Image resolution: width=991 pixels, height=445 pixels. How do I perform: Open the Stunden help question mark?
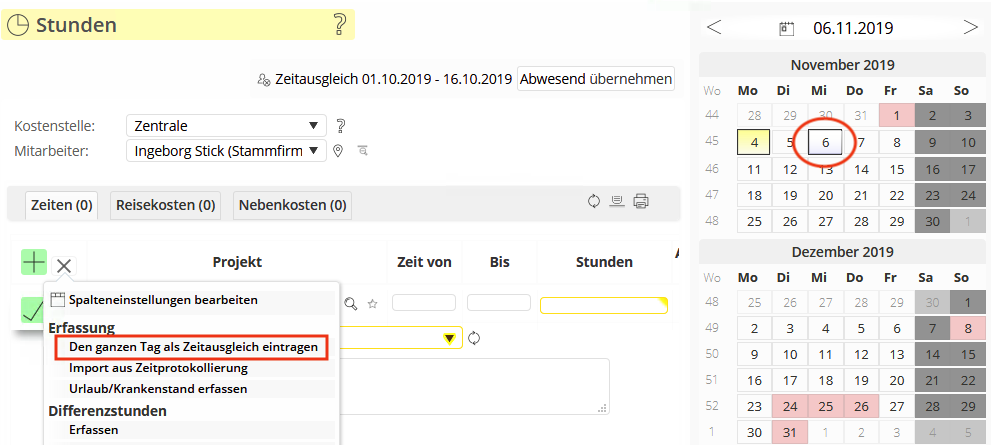[x=339, y=25]
